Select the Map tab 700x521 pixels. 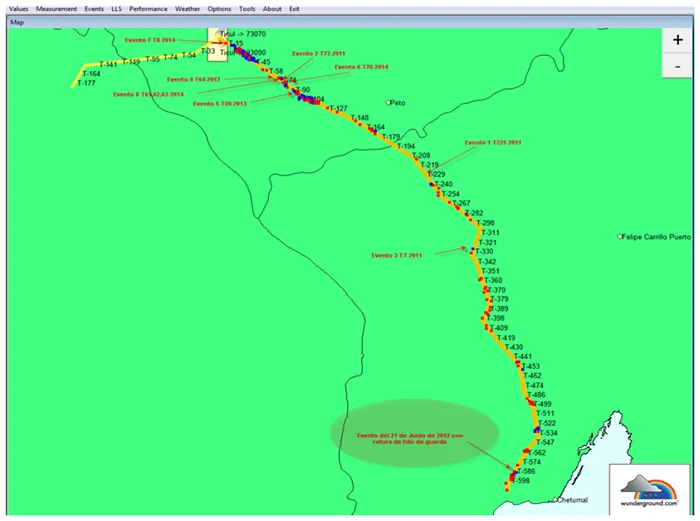pyautogui.click(x=17, y=21)
